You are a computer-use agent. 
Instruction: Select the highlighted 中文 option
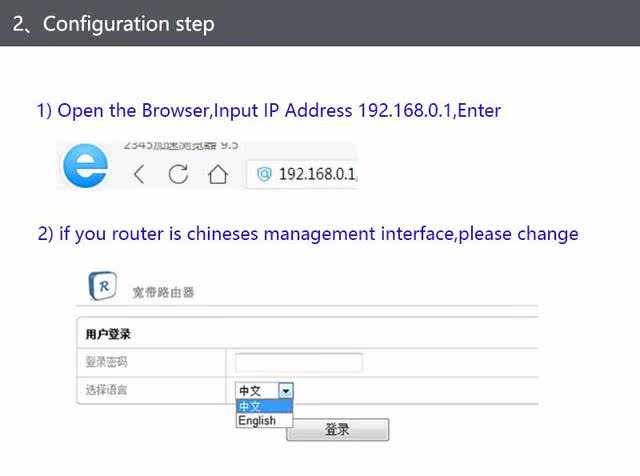(x=264, y=406)
